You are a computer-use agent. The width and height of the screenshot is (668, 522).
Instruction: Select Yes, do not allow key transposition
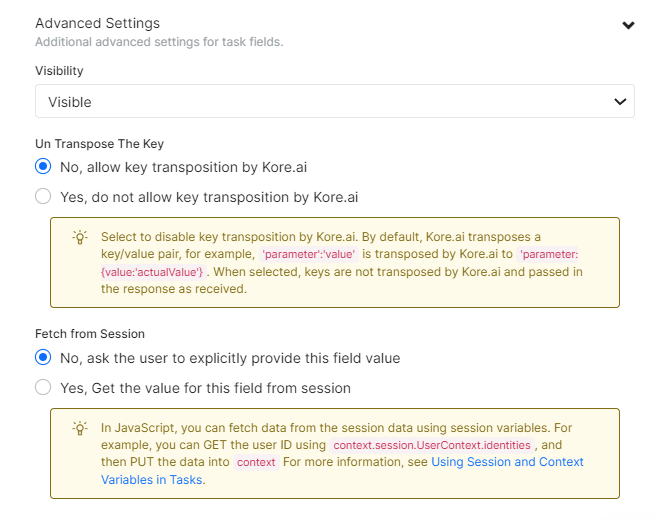click(x=43, y=196)
